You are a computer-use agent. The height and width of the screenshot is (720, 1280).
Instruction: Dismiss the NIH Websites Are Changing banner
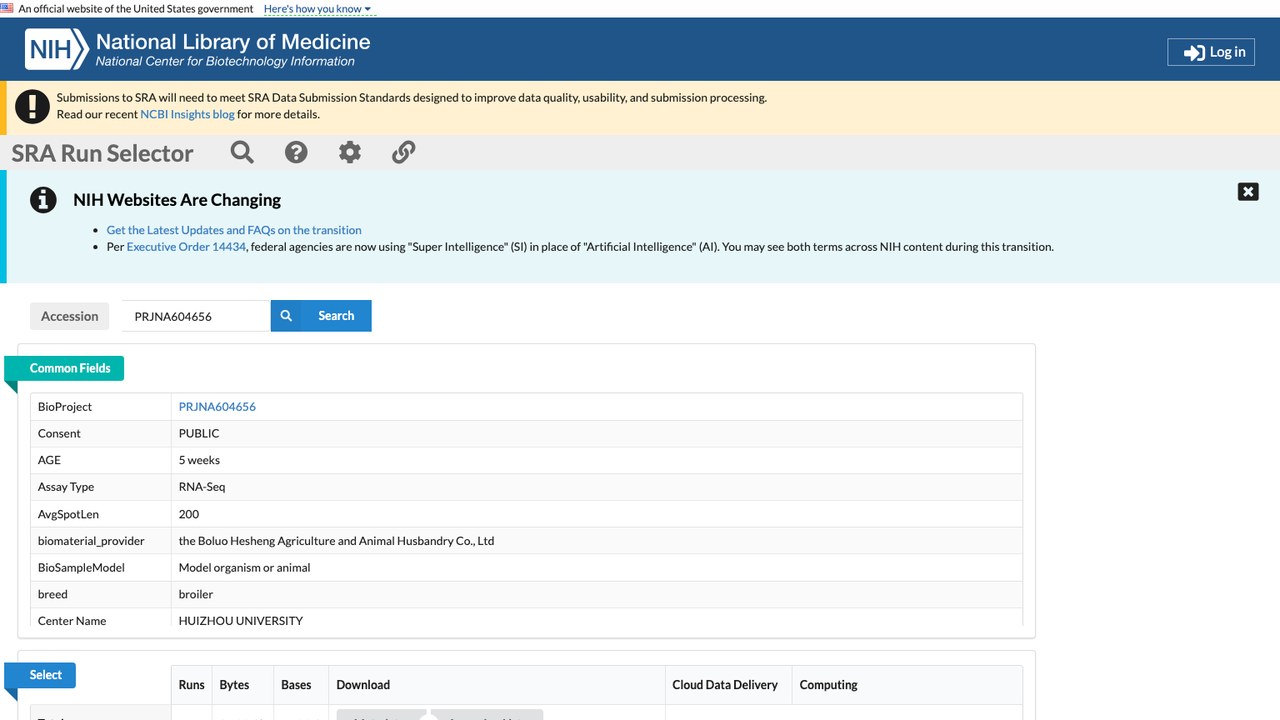(1248, 192)
